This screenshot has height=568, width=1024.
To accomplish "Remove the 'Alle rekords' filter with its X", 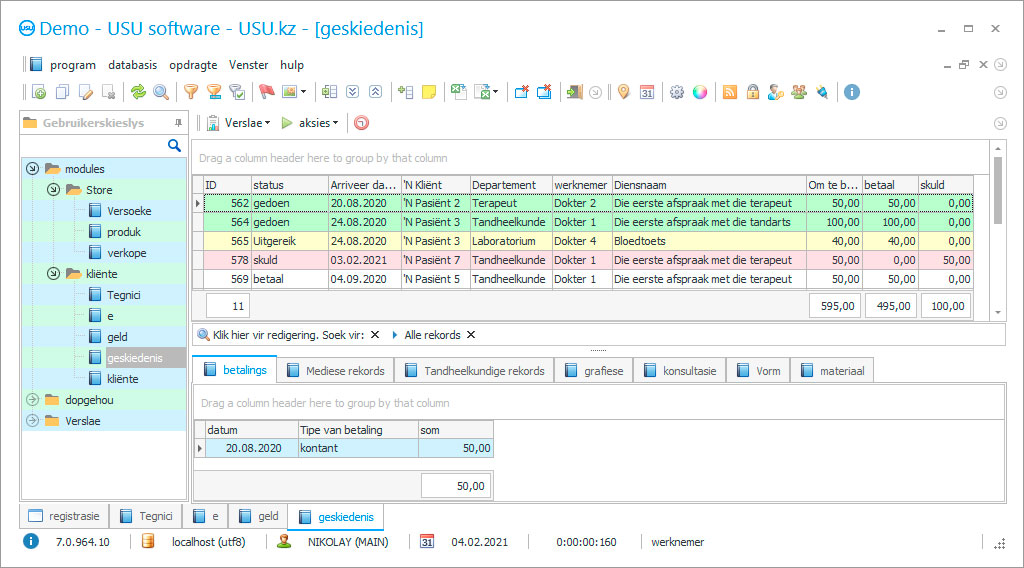I will point(471,335).
